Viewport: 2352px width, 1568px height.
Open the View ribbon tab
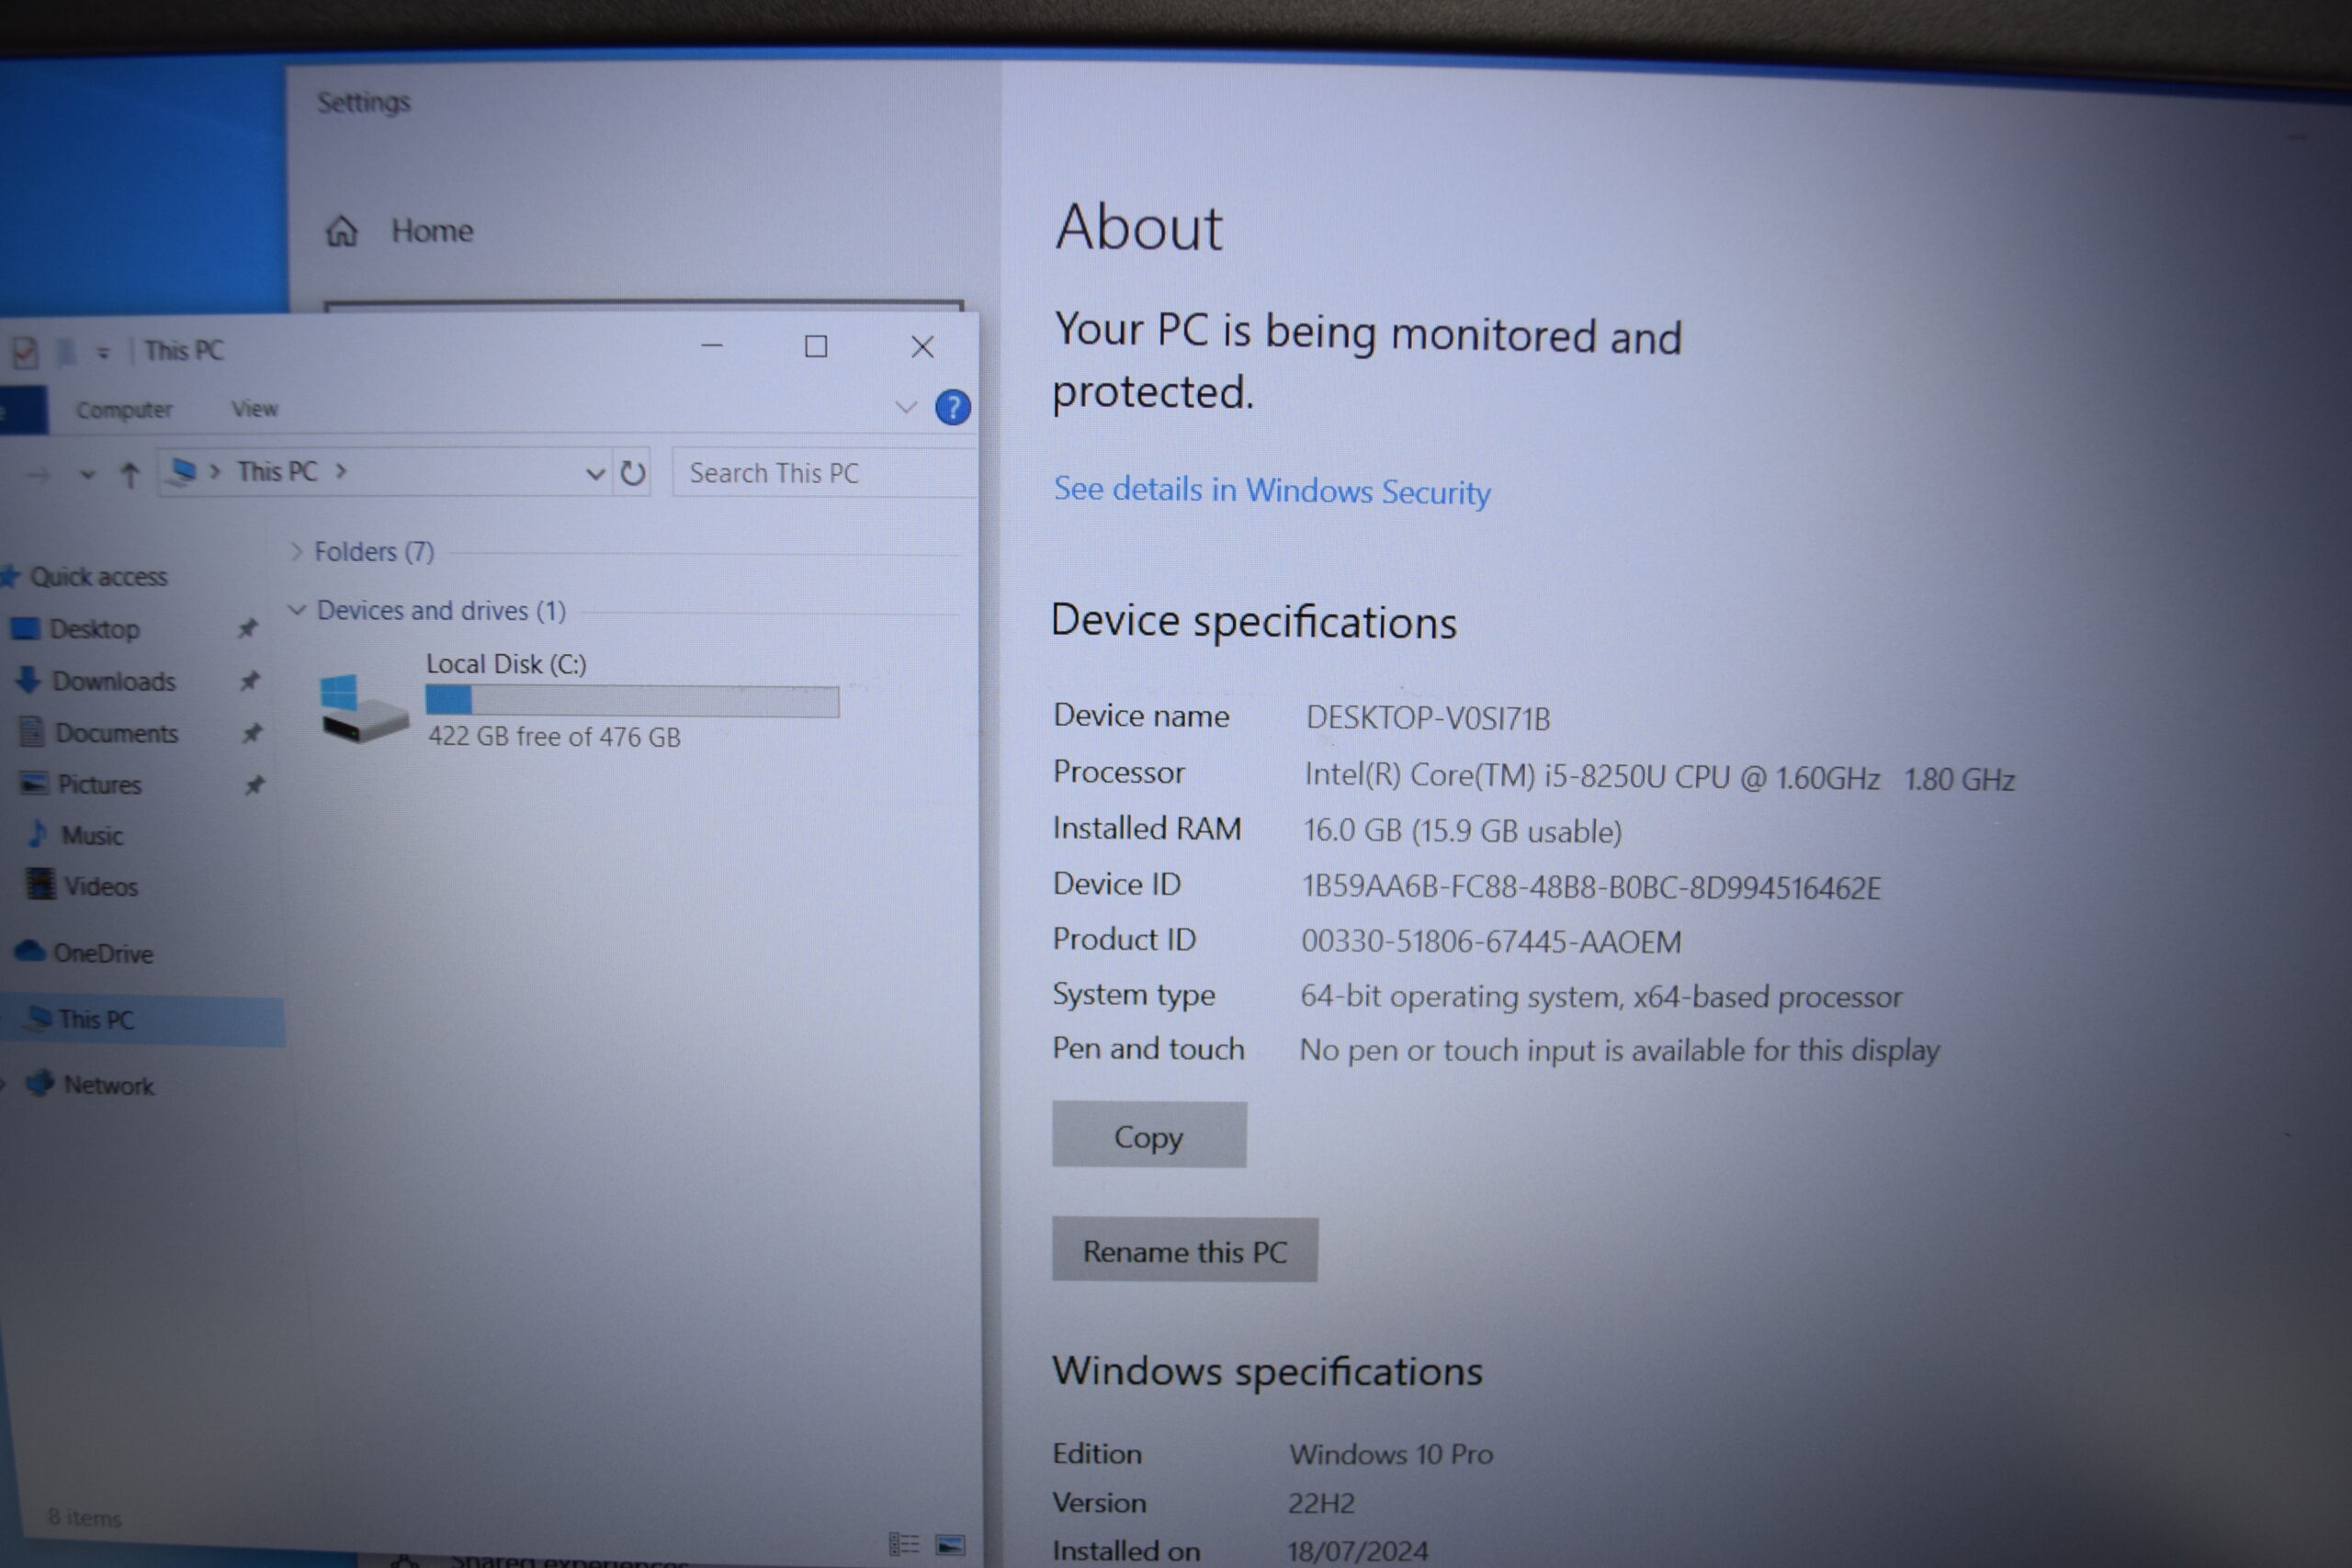[x=255, y=409]
